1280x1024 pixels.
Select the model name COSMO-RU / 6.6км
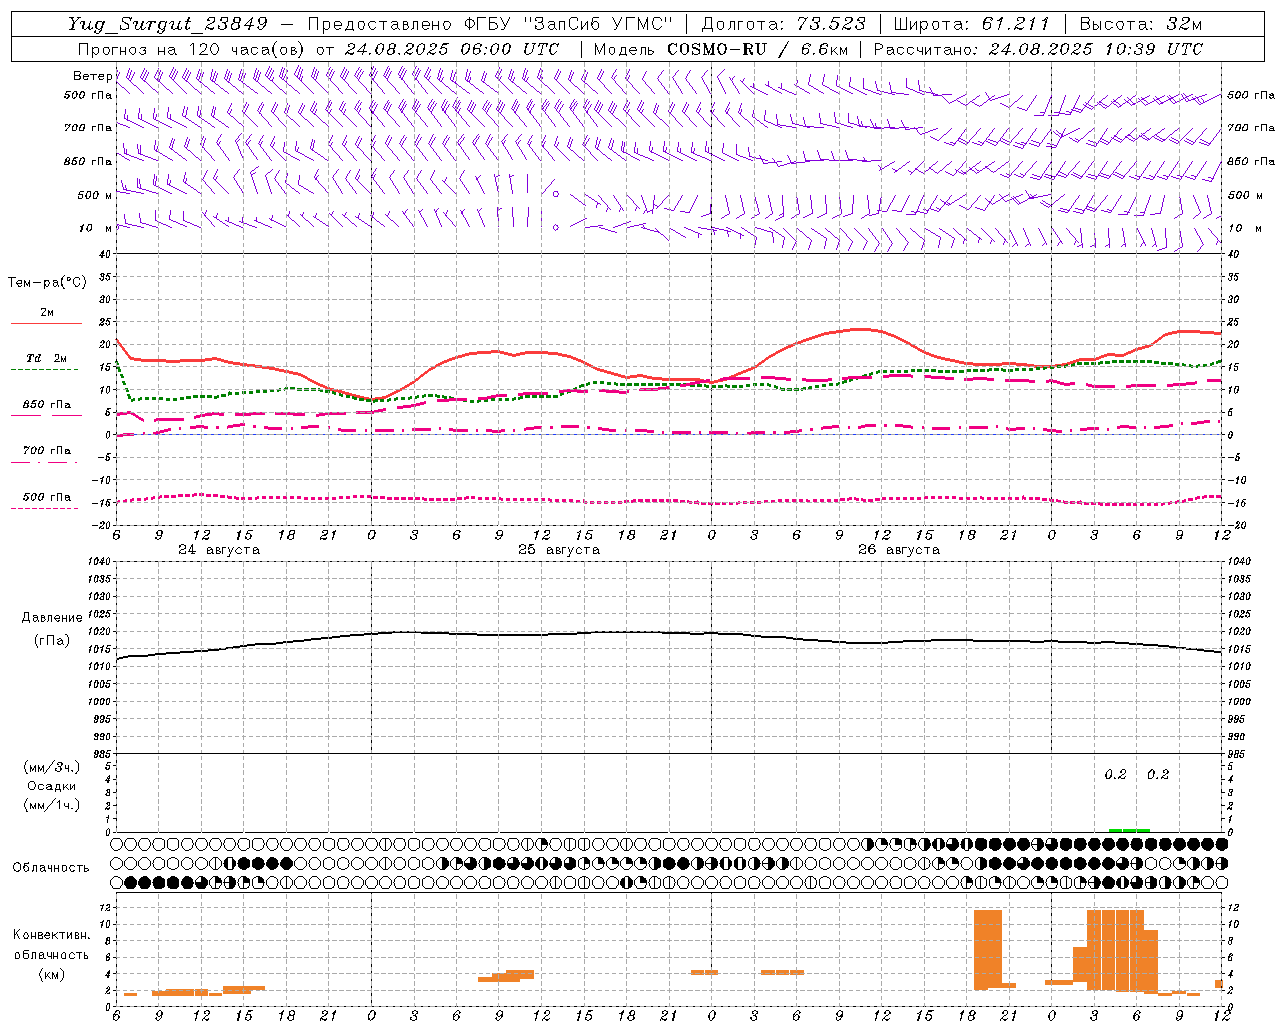(758, 49)
